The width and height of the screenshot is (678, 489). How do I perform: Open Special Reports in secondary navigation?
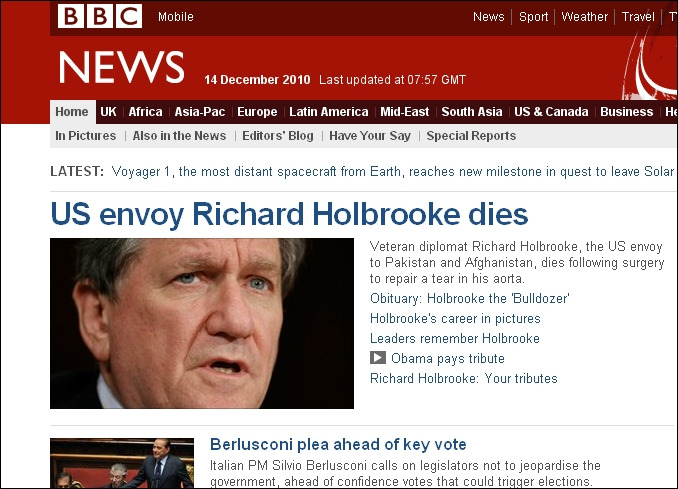[471, 136]
